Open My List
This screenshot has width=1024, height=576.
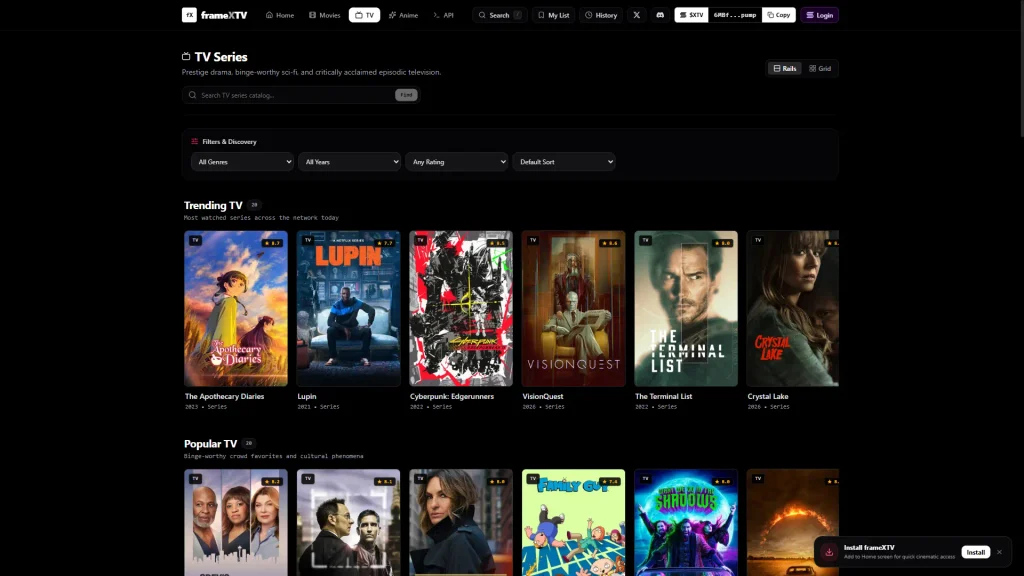click(553, 15)
